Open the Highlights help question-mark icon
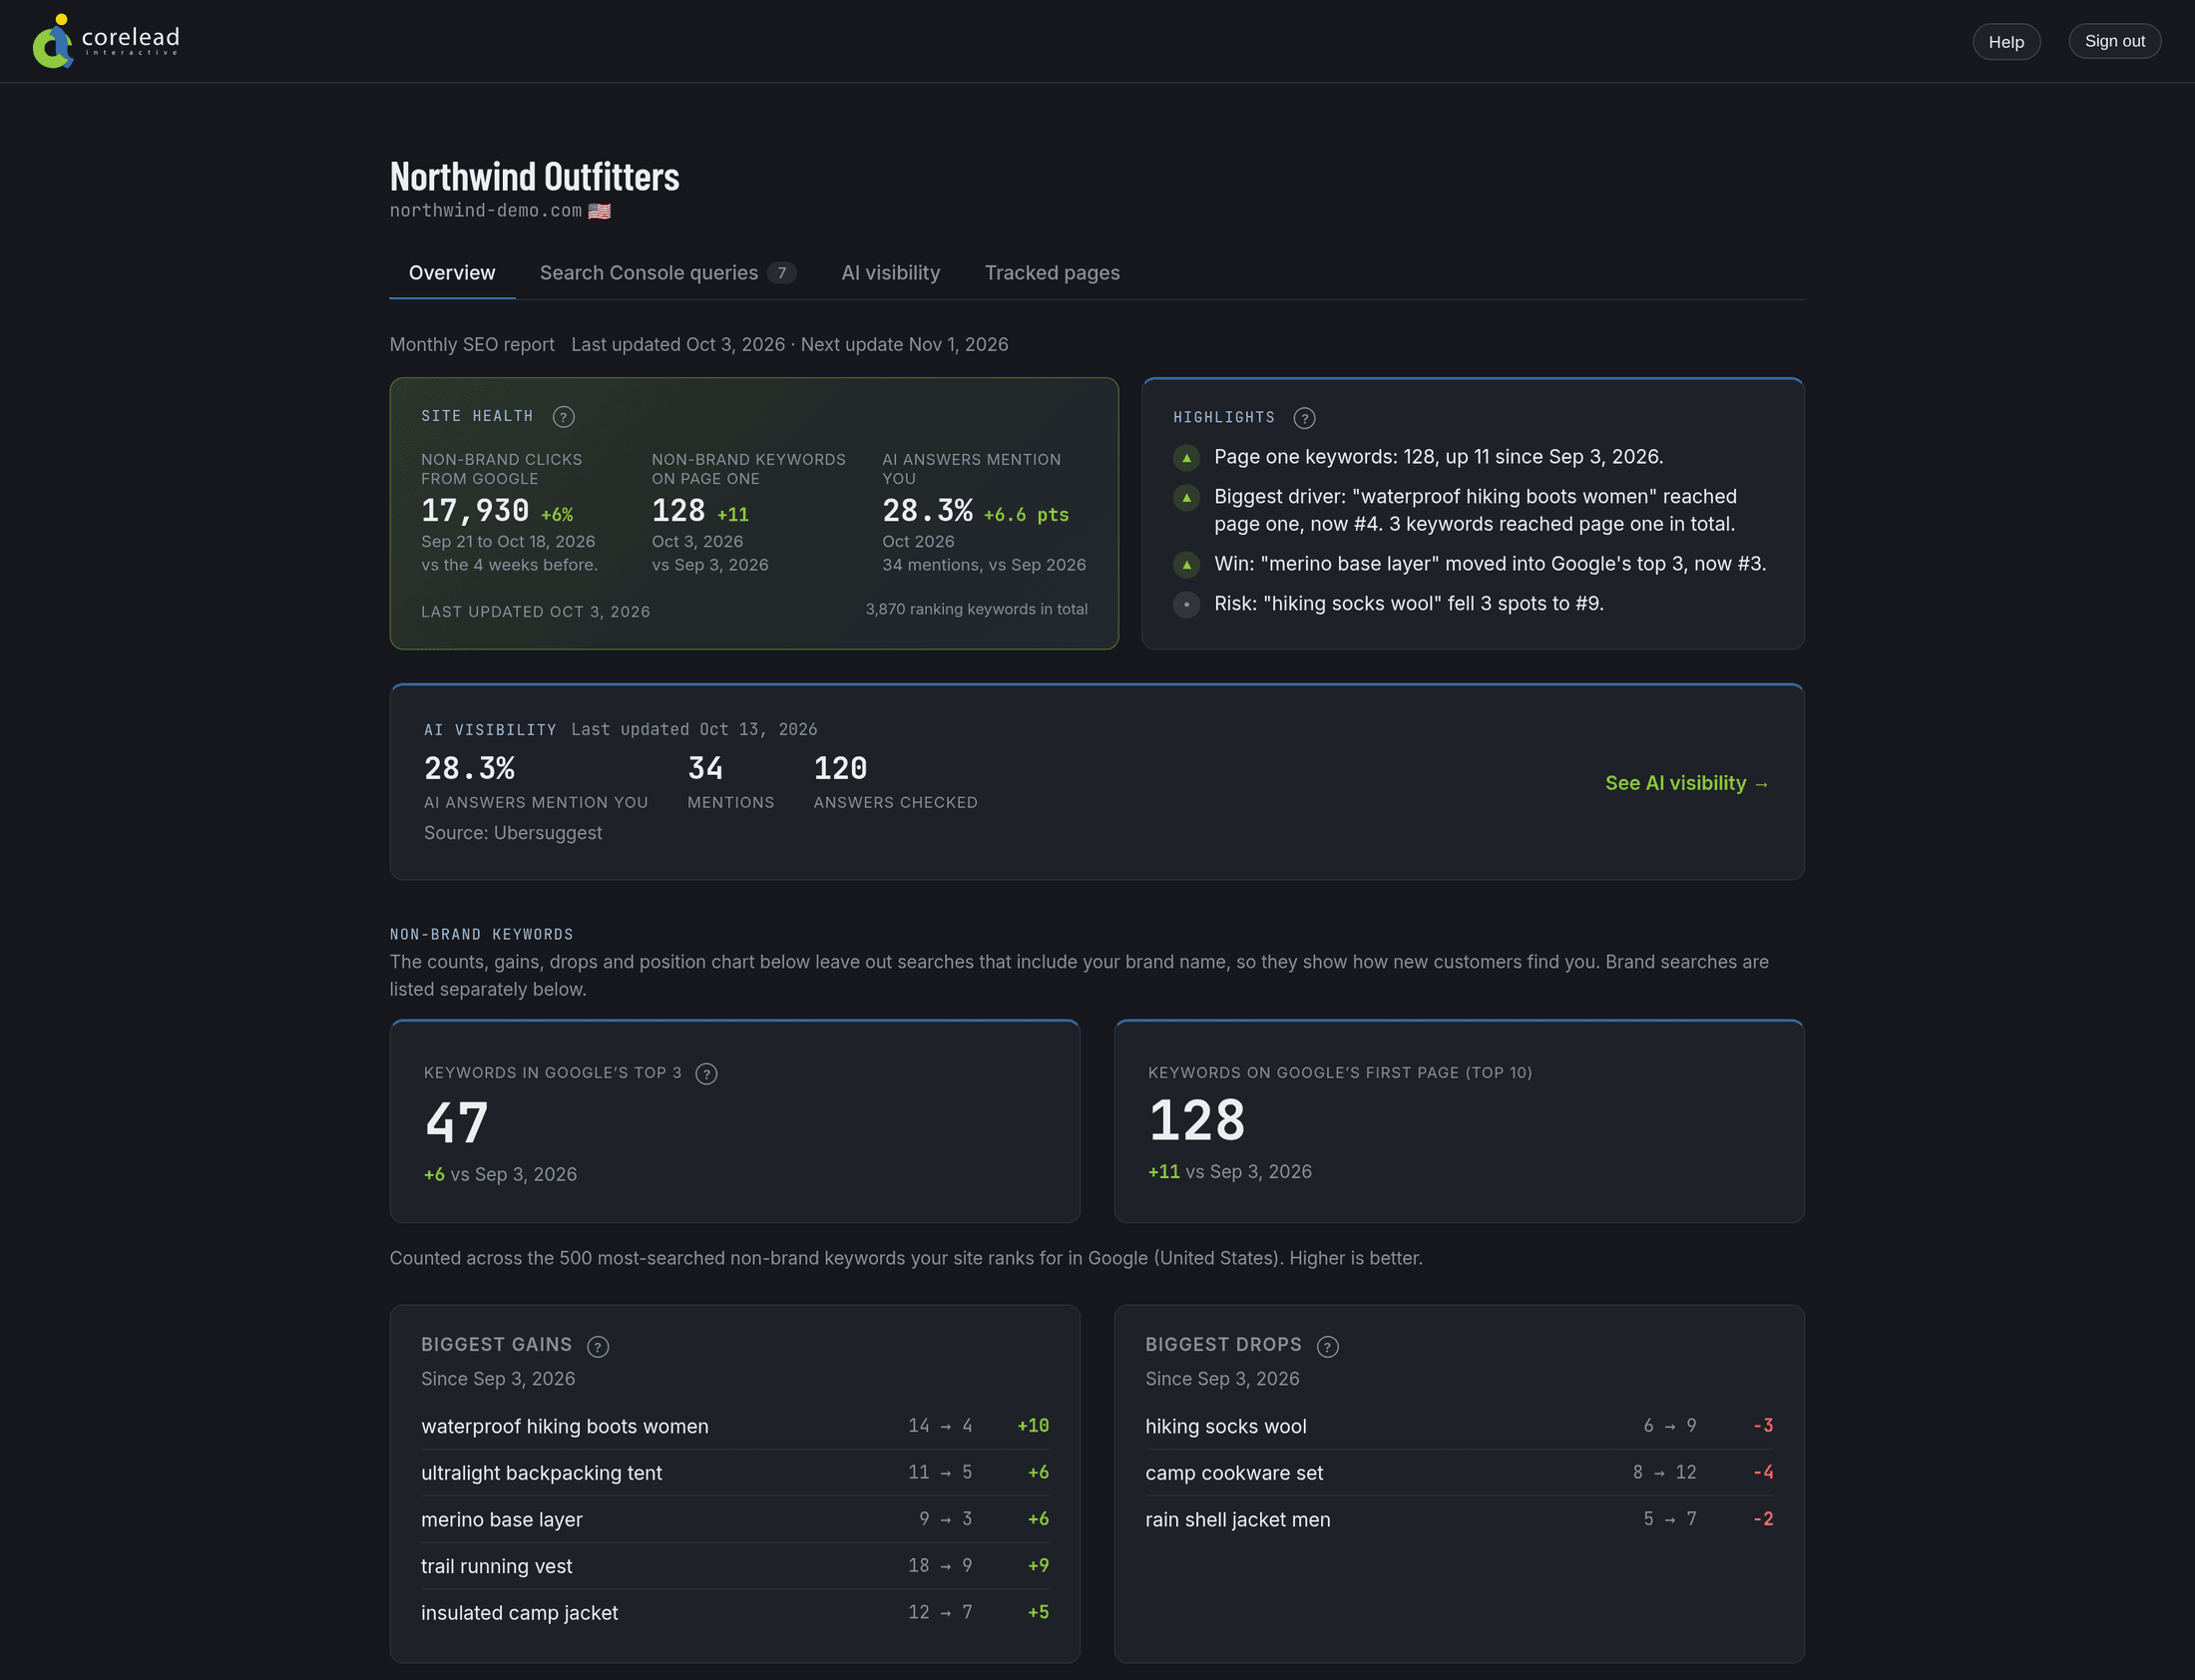The image size is (2195, 1680). pos(1304,418)
